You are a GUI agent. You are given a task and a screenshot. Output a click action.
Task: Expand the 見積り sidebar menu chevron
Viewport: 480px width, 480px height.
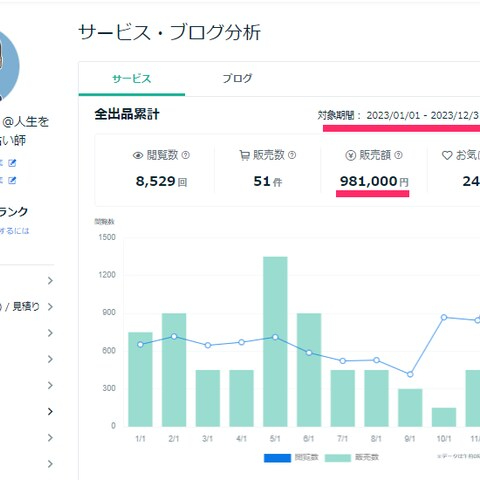click(x=50, y=307)
